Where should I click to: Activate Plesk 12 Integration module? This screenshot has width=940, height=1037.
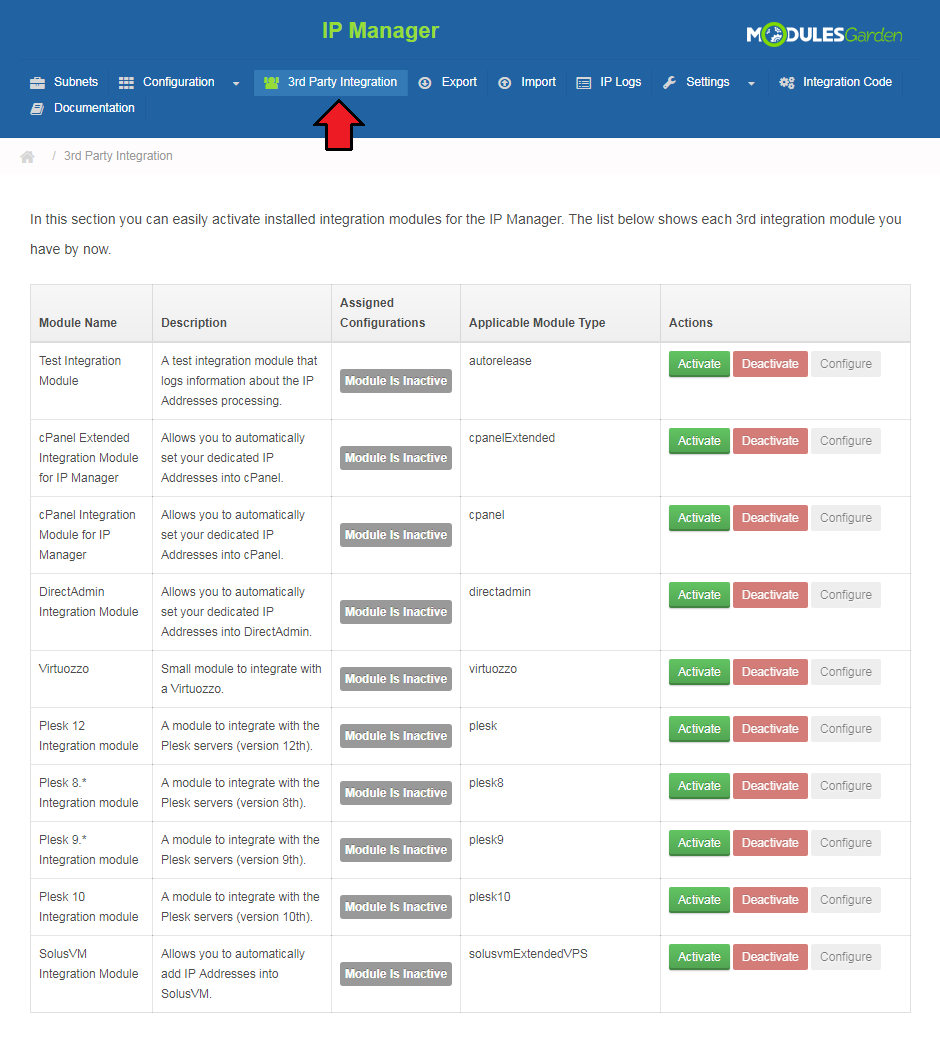click(699, 729)
